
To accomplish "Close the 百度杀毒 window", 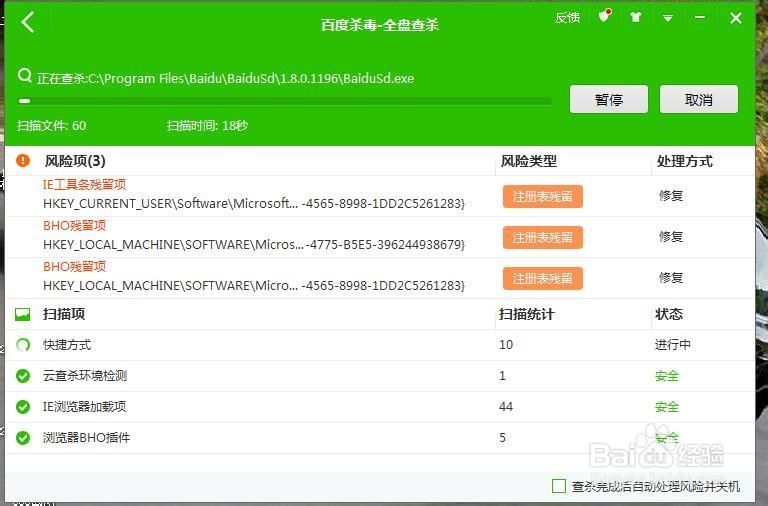I will point(736,18).
